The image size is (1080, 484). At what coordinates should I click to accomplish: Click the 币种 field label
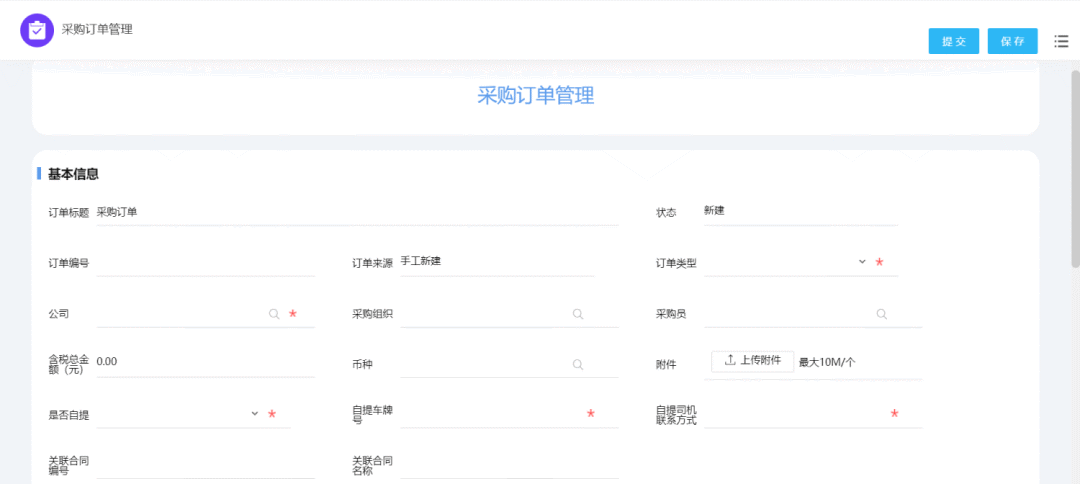coord(362,364)
